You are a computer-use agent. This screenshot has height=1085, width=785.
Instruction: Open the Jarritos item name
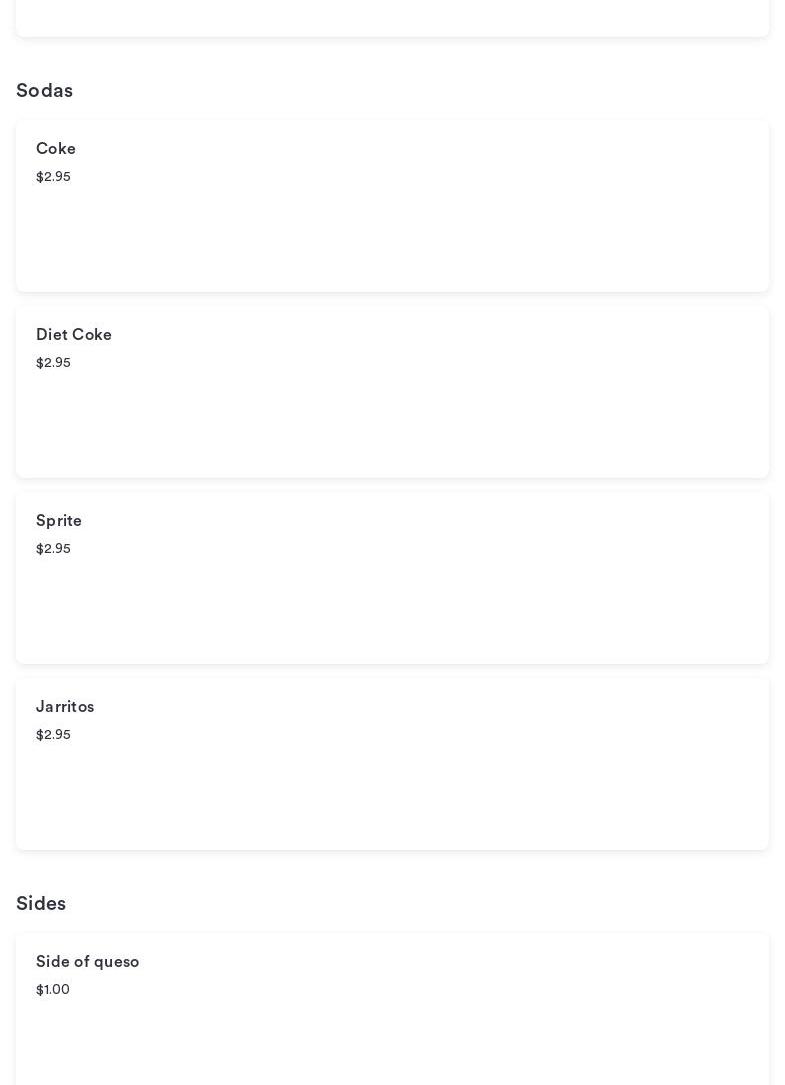pos(65,707)
